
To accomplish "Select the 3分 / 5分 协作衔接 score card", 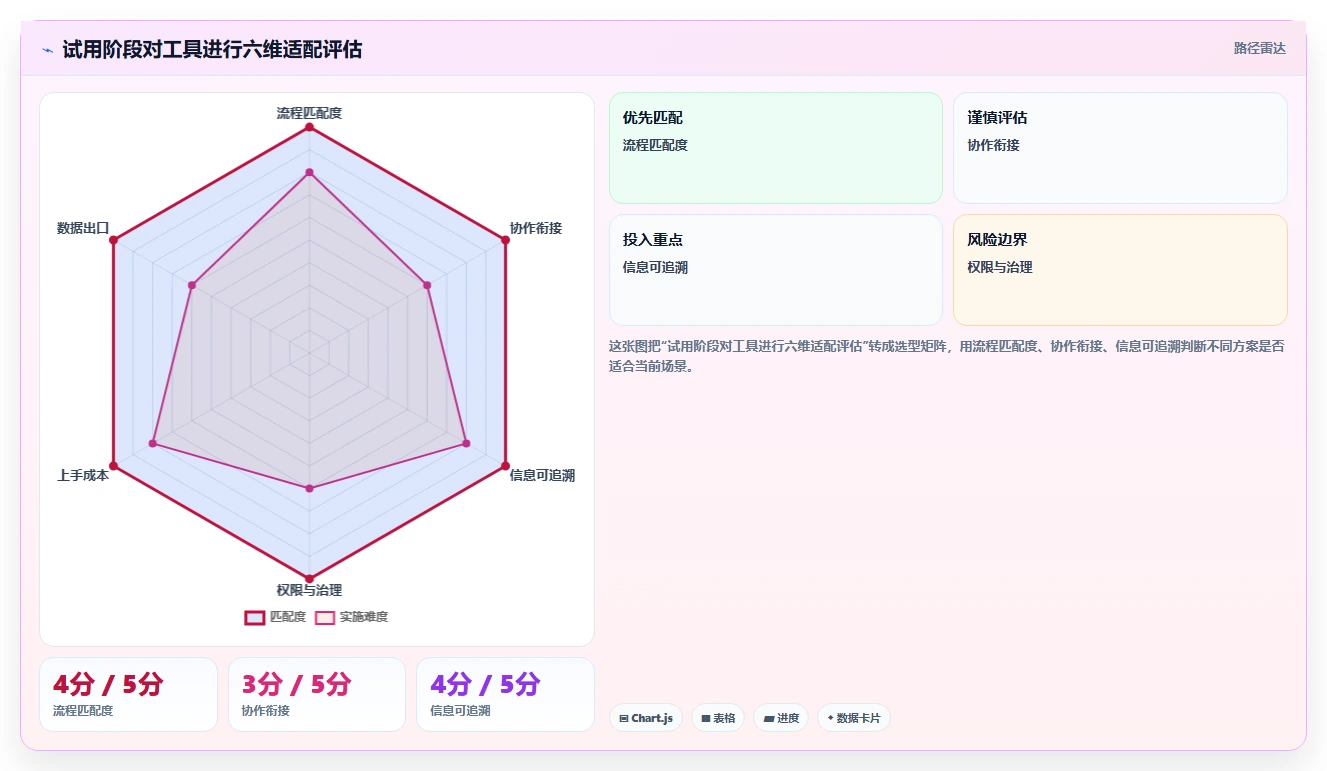I will 317,694.
